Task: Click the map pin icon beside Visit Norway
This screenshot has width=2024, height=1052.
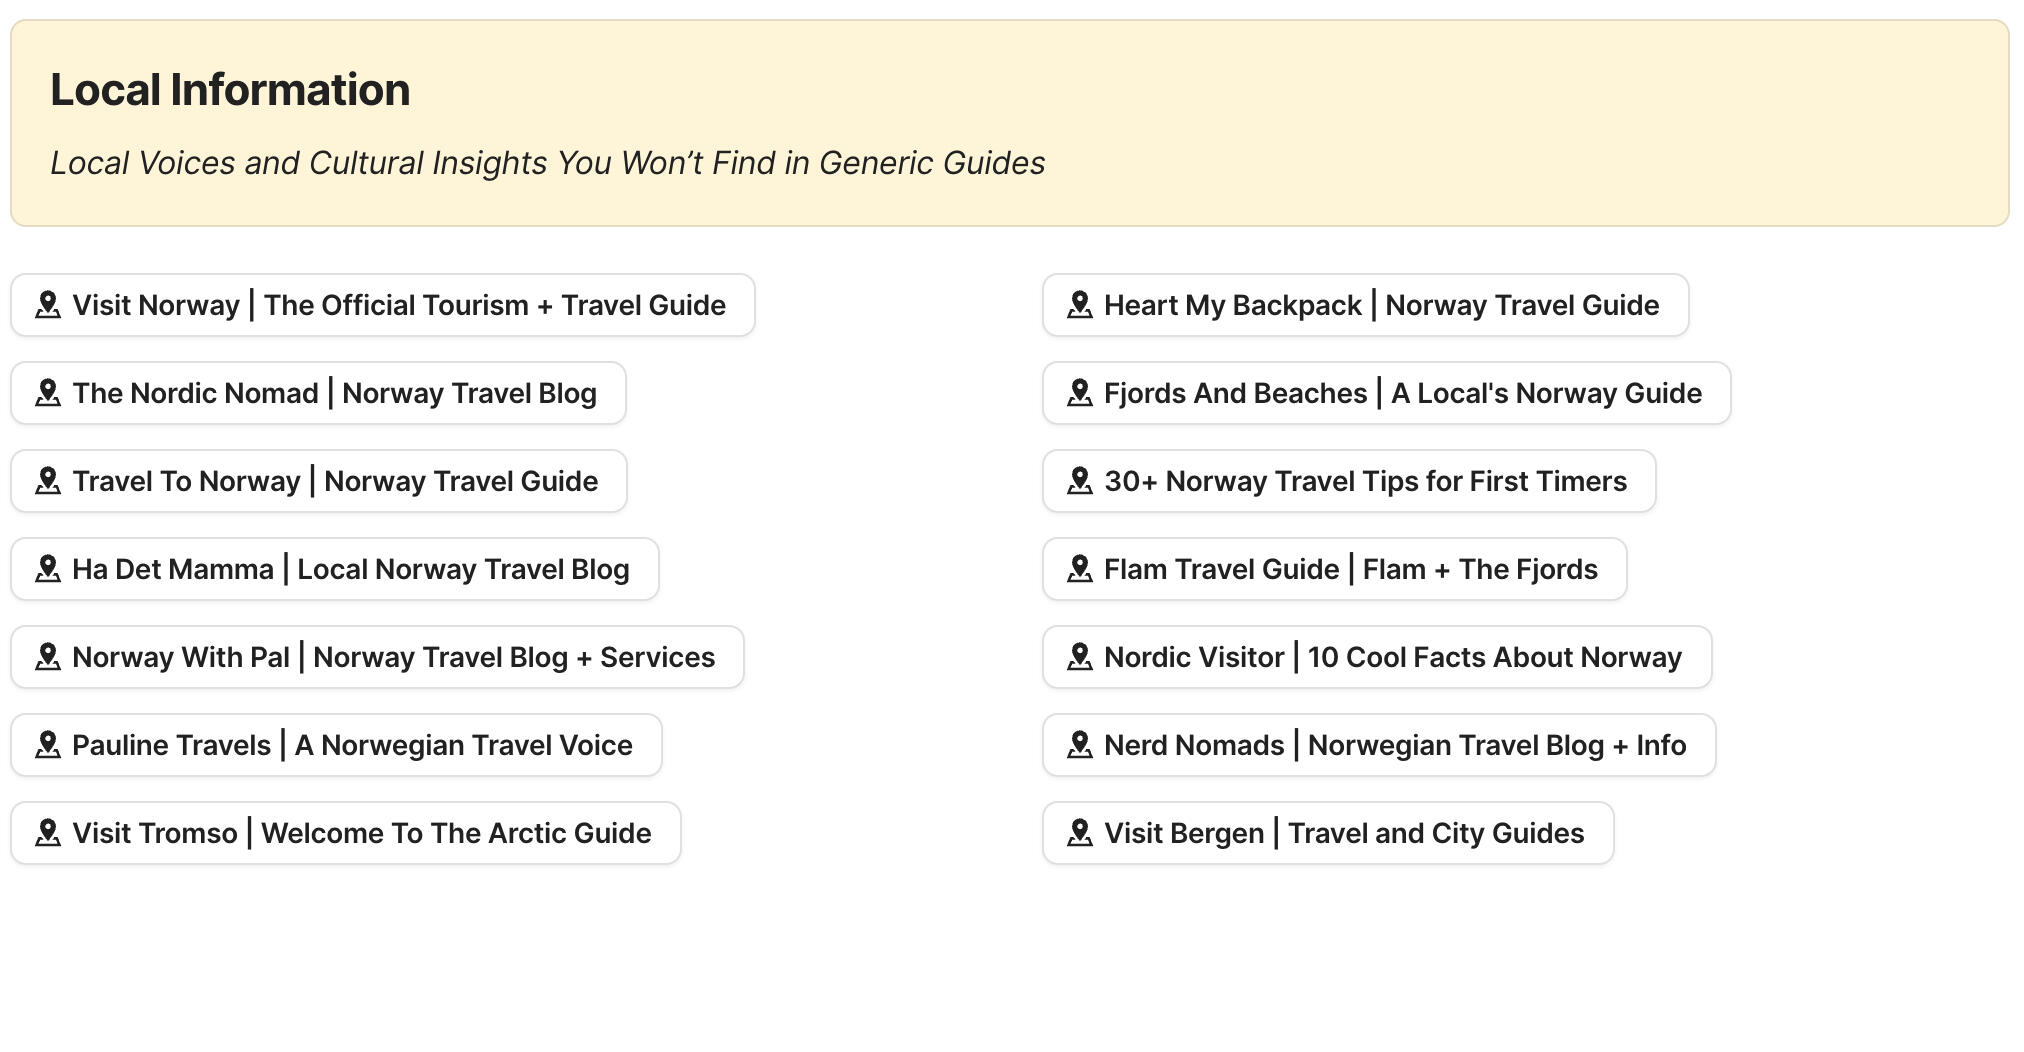Action: pyautogui.click(x=48, y=305)
